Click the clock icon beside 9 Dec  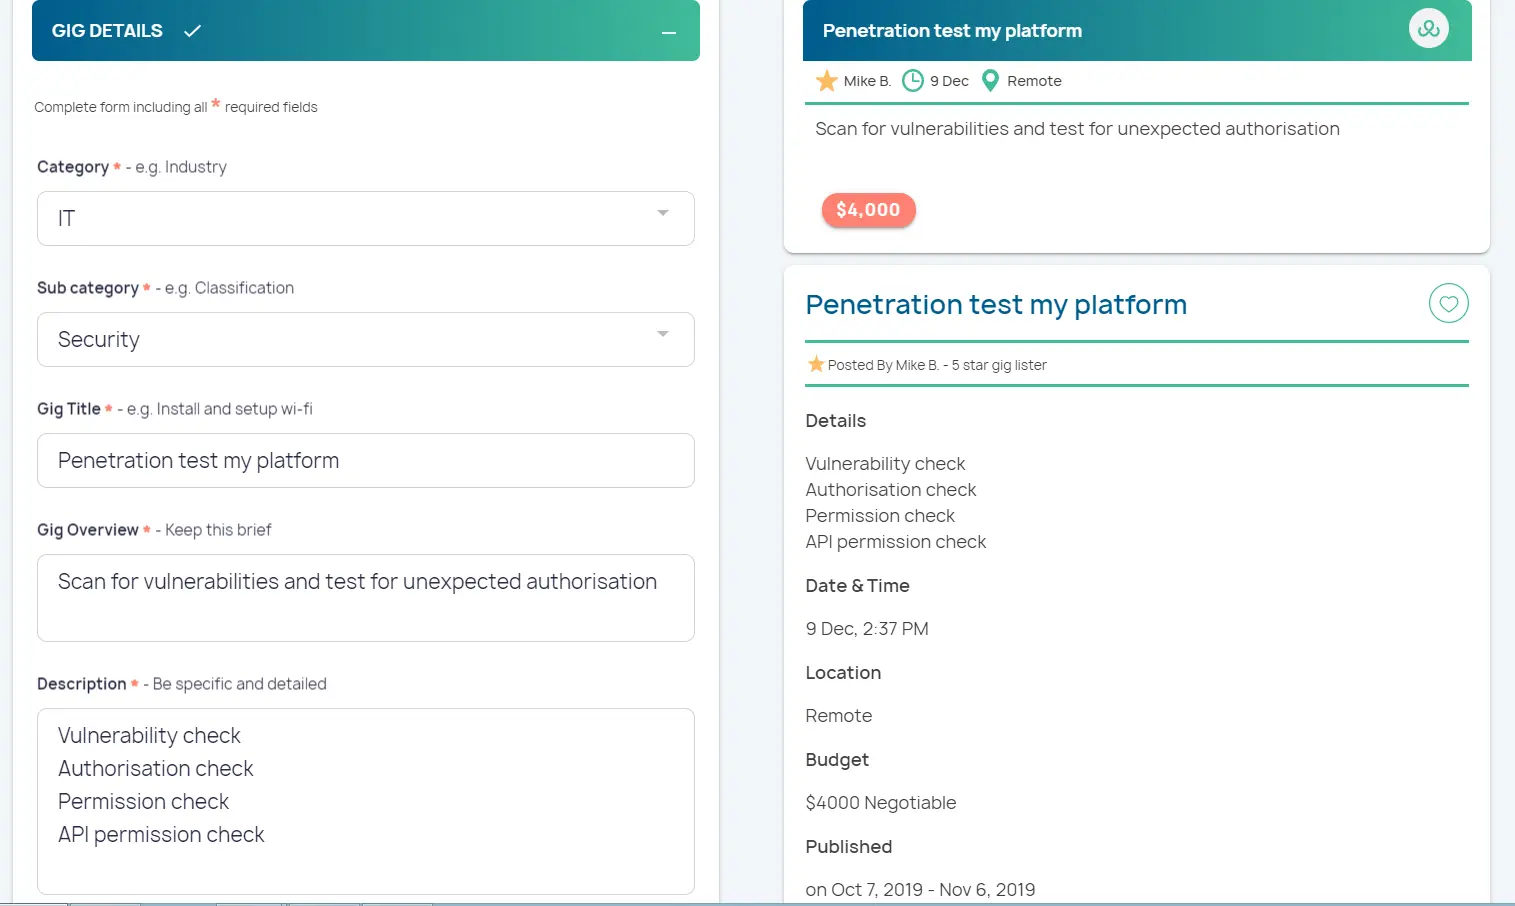[x=912, y=81]
